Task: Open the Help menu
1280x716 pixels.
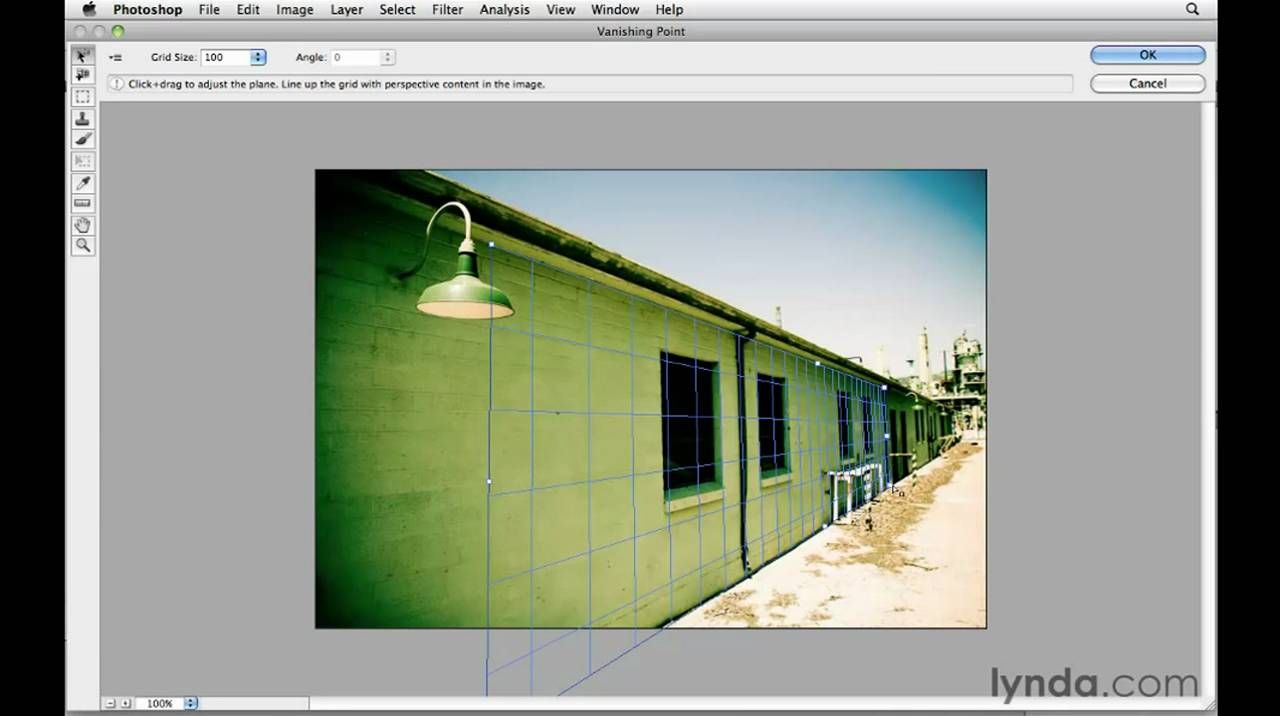Action: (x=669, y=9)
